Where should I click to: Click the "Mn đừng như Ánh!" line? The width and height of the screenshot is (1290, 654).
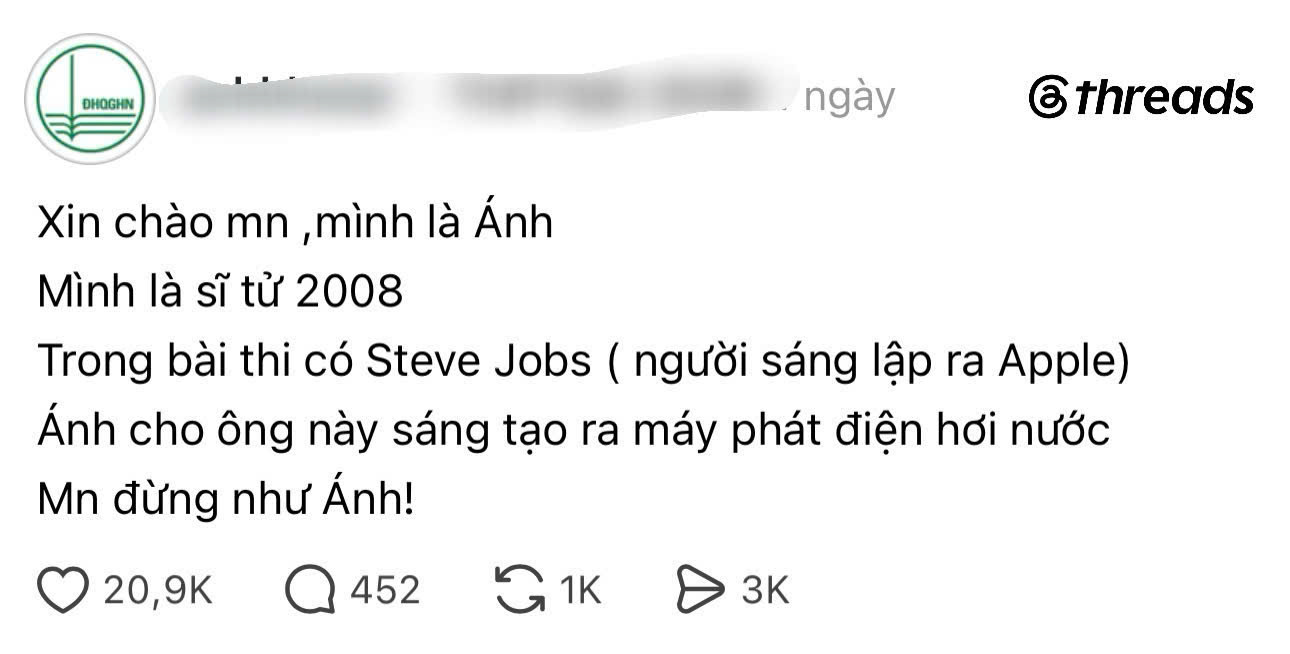point(226,499)
